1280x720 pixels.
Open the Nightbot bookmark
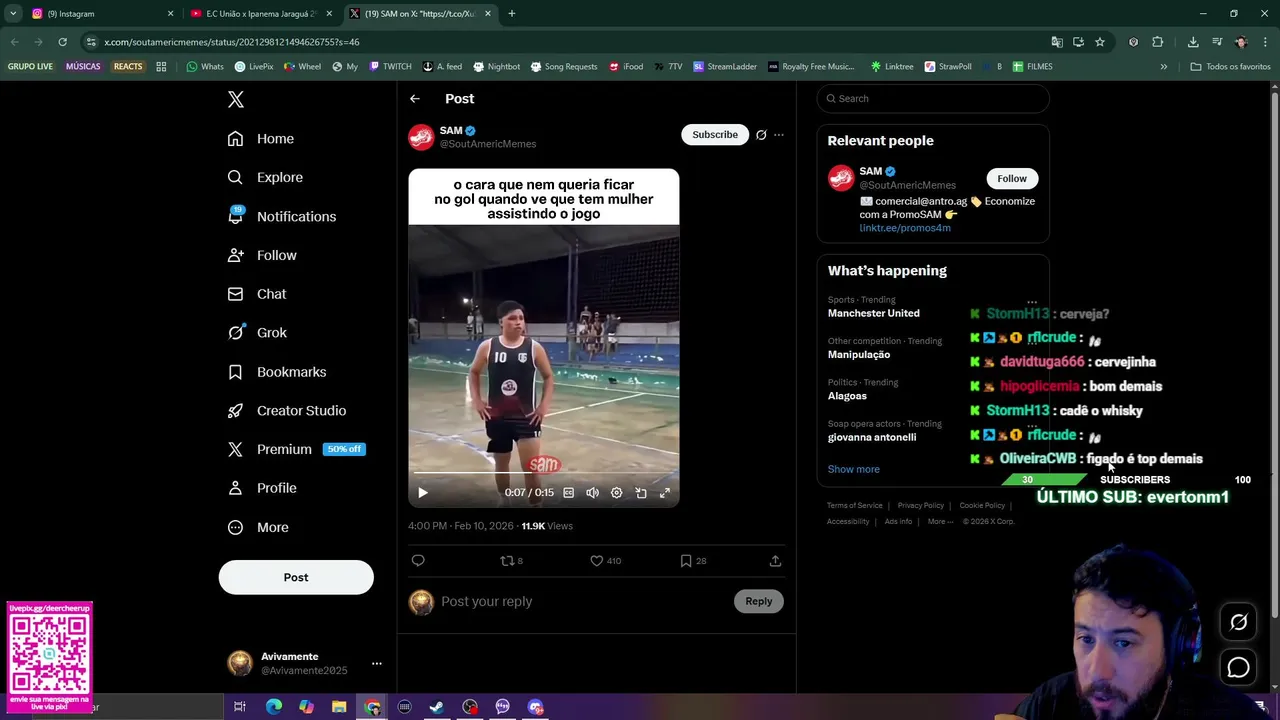496,67
